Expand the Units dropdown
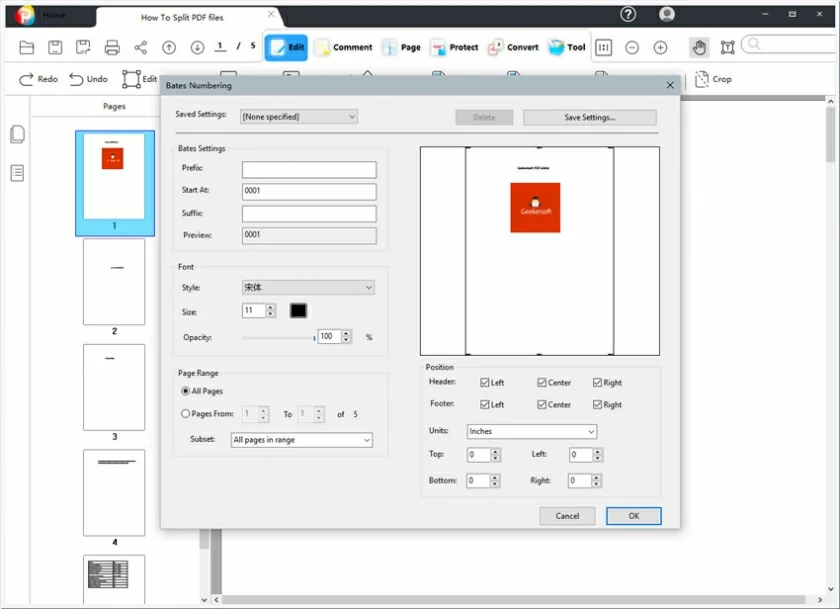 pyautogui.click(x=531, y=431)
